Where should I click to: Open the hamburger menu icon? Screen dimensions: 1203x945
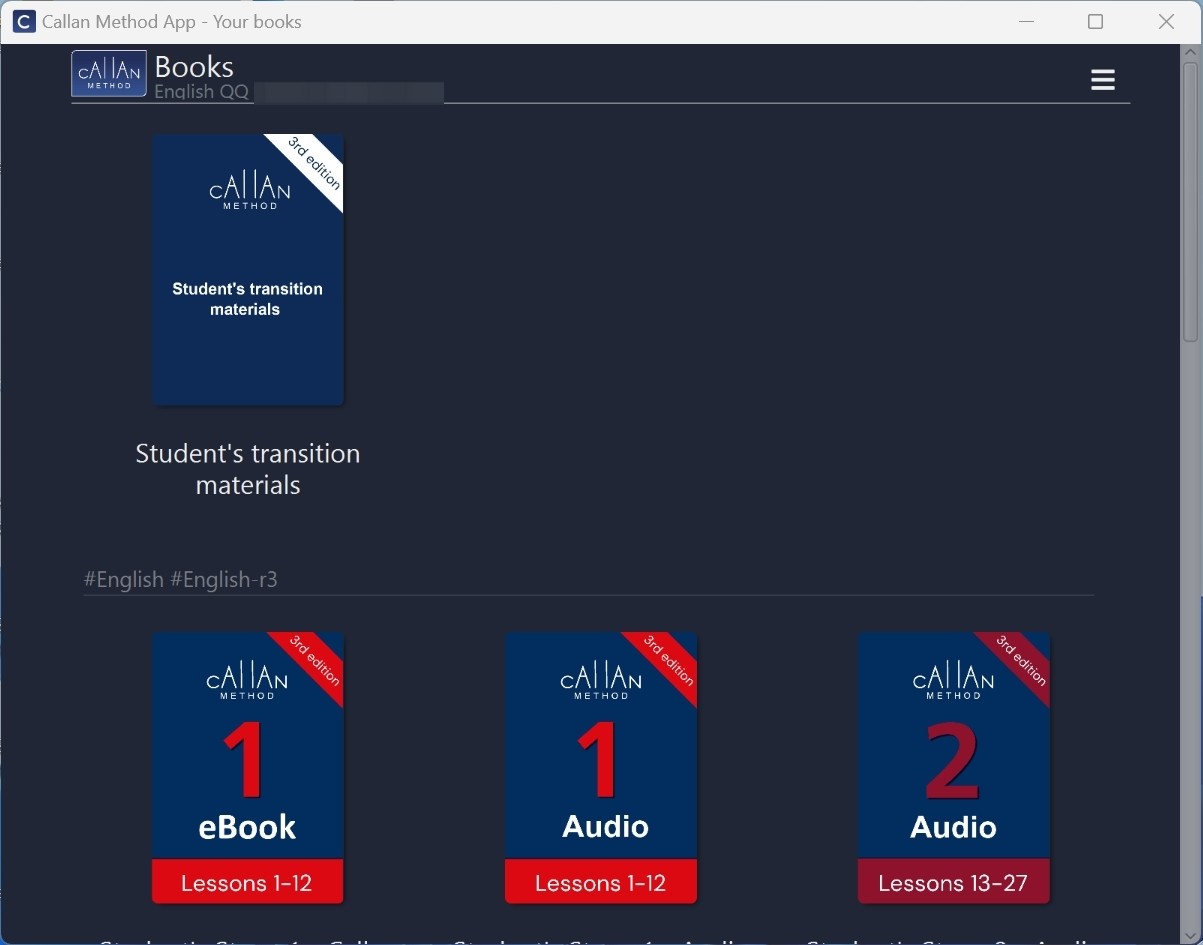tap(1103, 80)
